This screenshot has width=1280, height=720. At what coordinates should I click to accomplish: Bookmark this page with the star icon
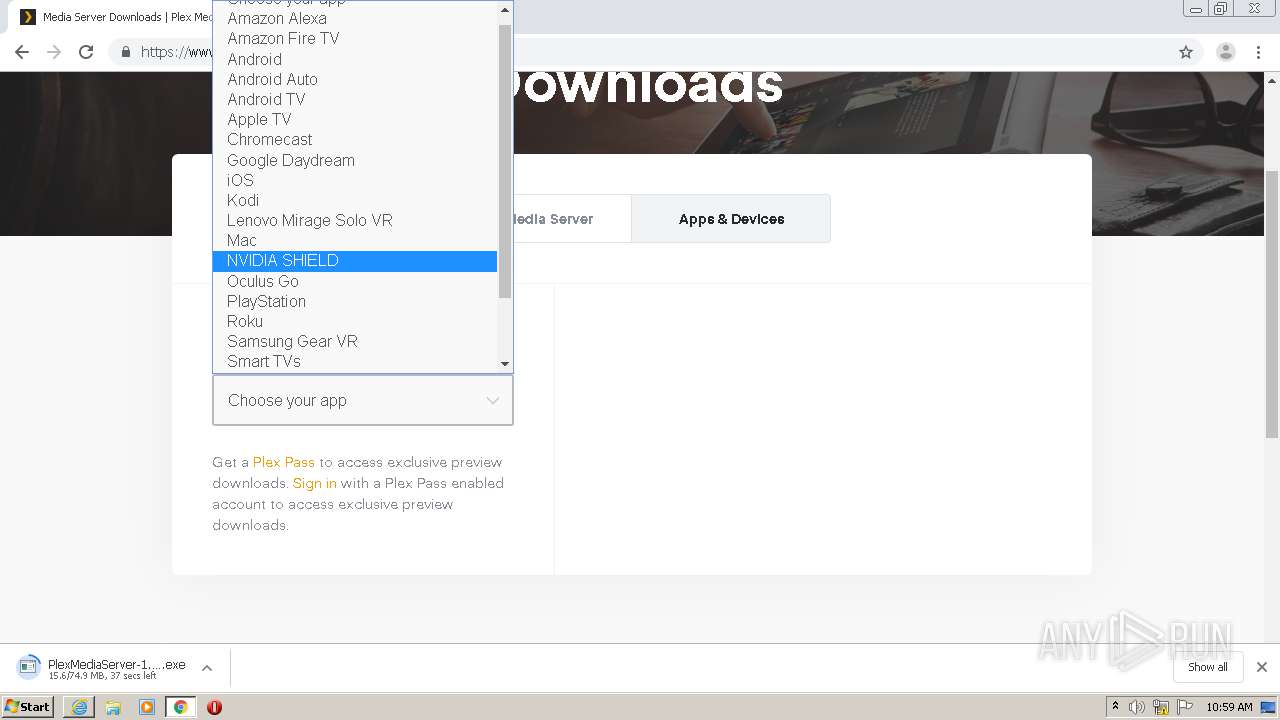point(1186,52)
